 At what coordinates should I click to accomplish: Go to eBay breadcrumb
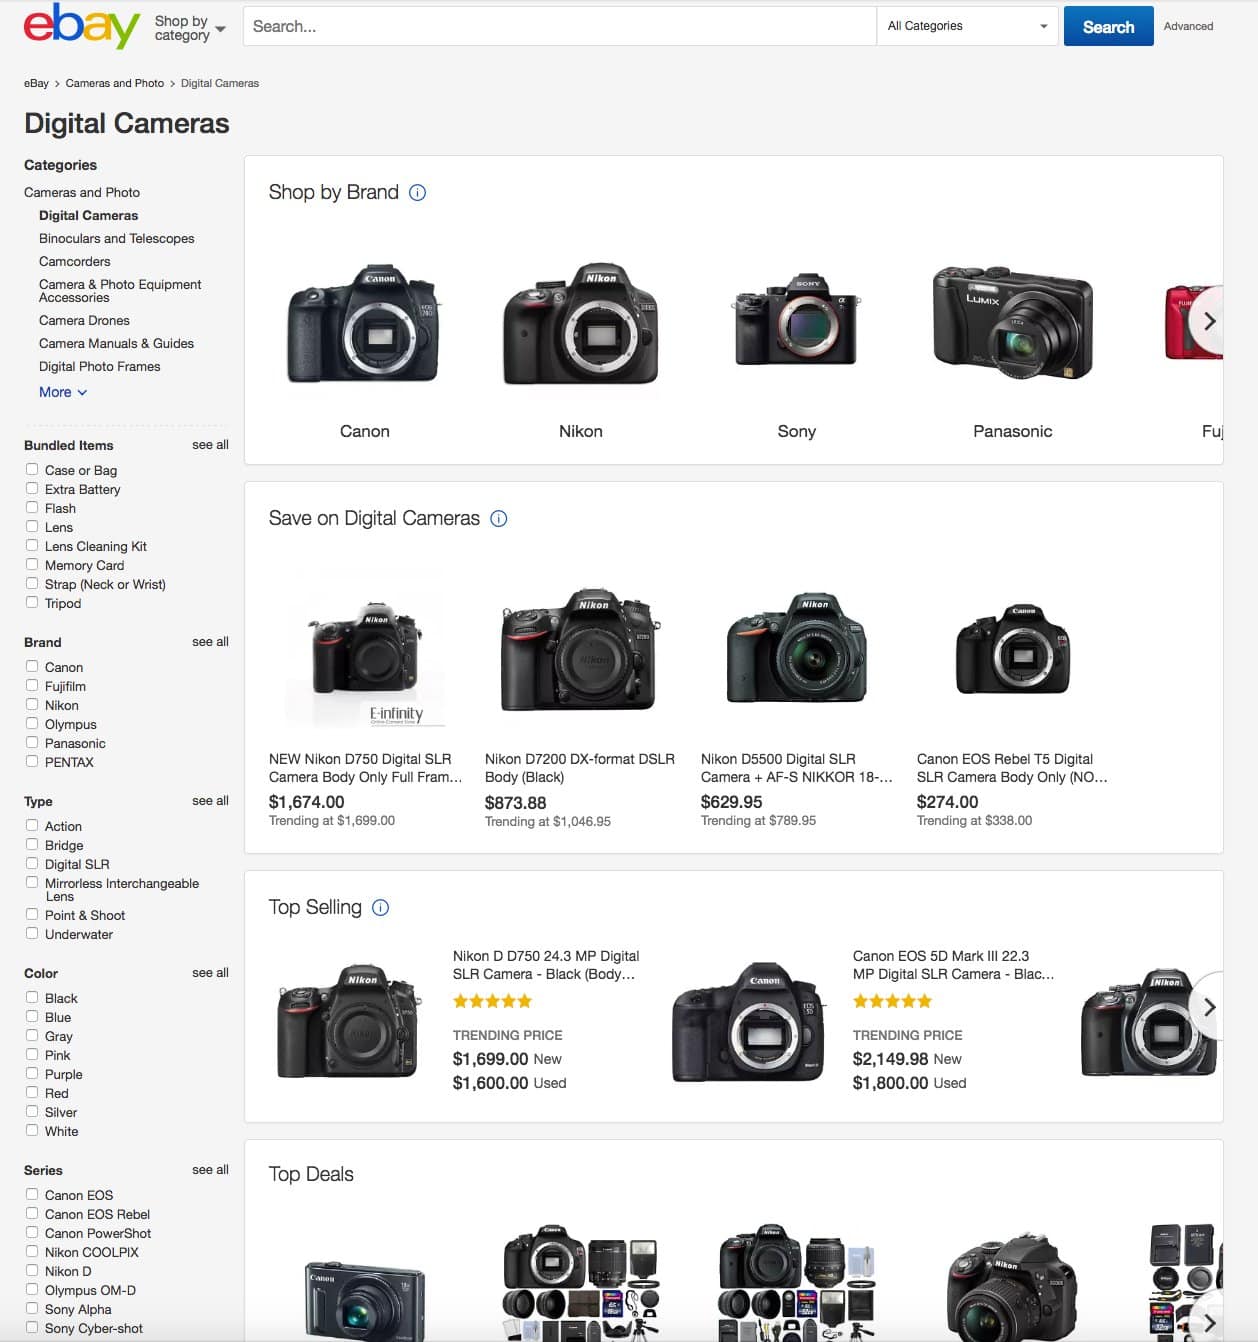[36, 84]
